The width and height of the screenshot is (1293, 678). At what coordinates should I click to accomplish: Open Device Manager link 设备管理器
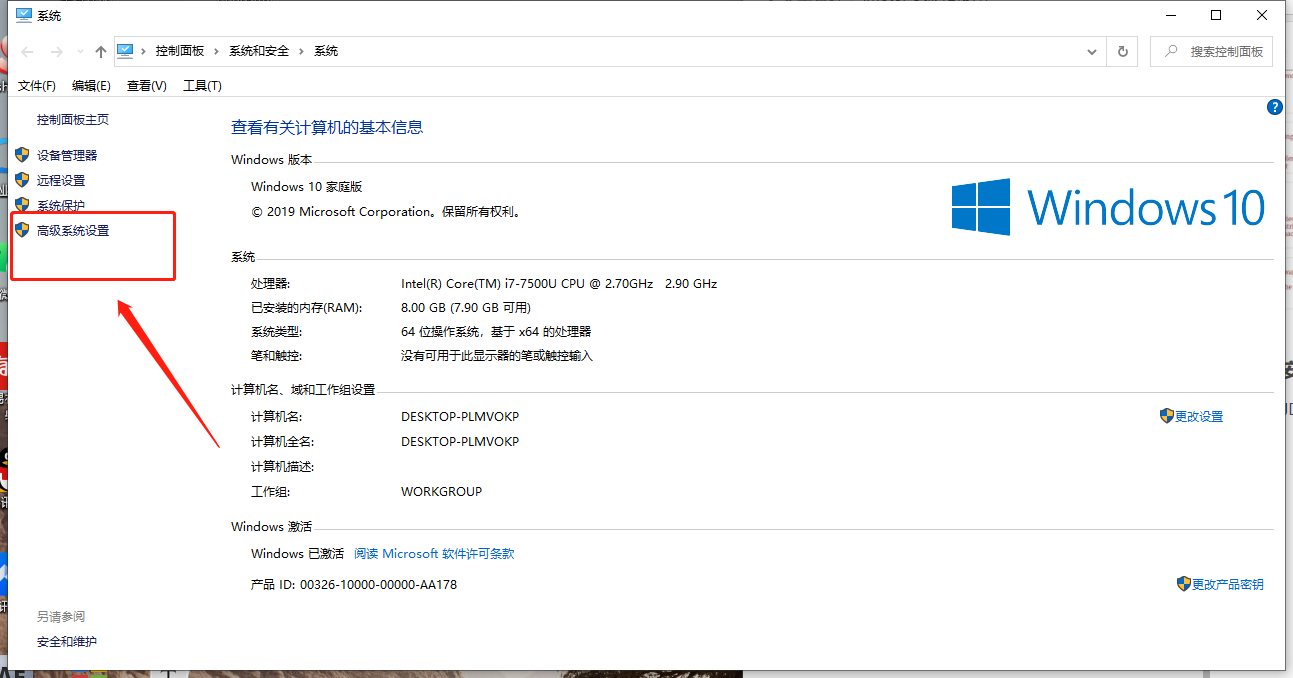coord(67,155)
